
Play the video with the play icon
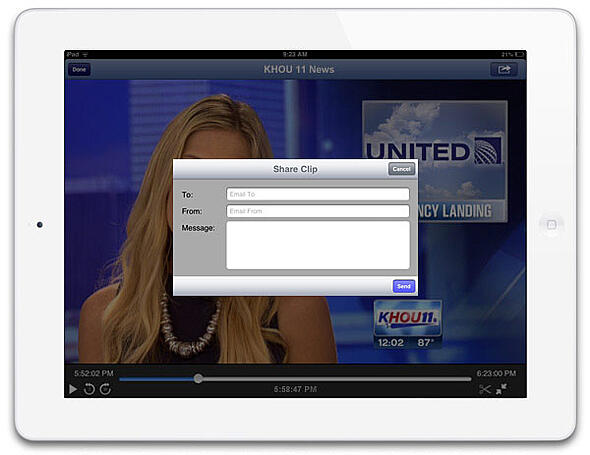[73, 389]
